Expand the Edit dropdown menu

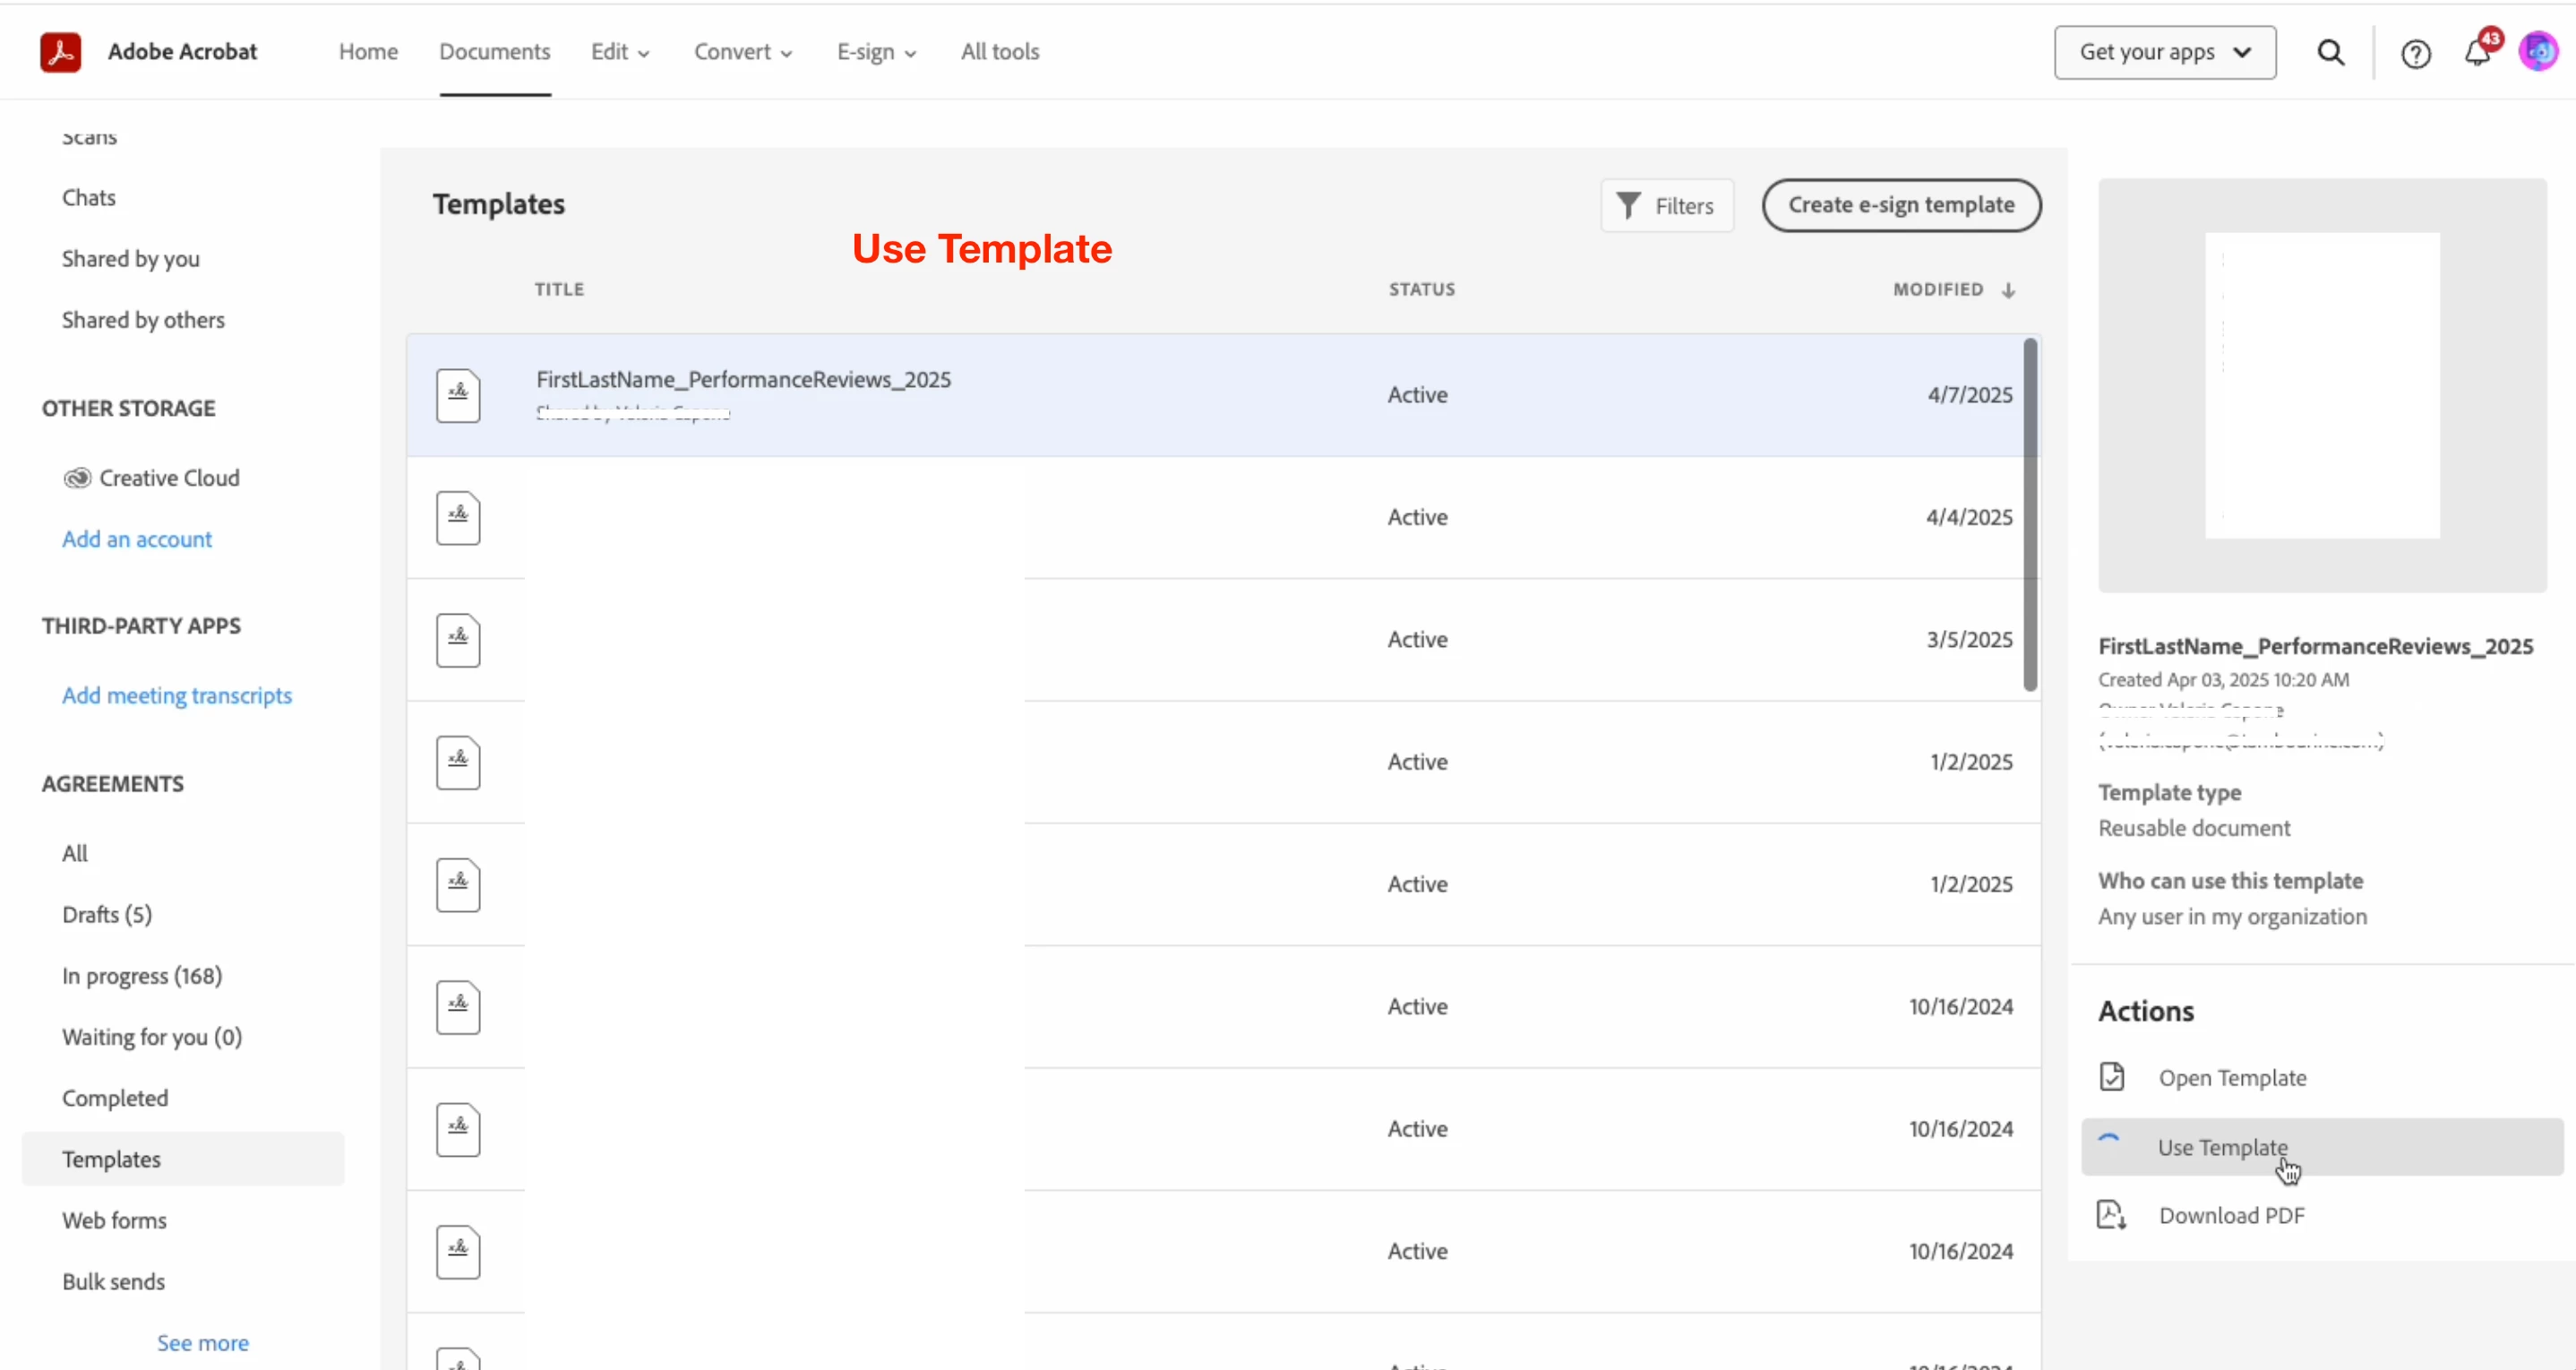[620, 52]
